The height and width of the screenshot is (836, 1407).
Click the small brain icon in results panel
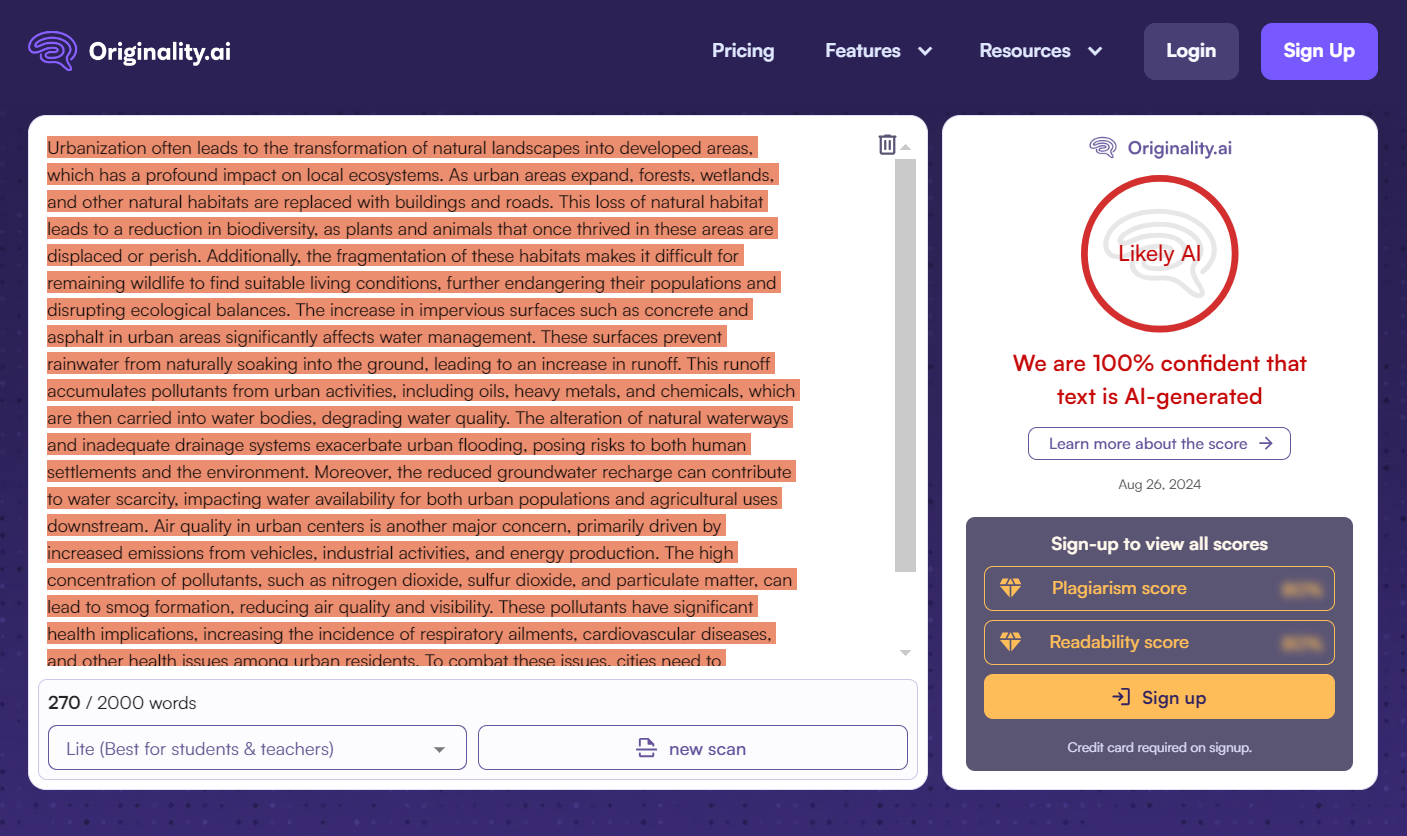pyautogui.click(x=1102, y=148)
